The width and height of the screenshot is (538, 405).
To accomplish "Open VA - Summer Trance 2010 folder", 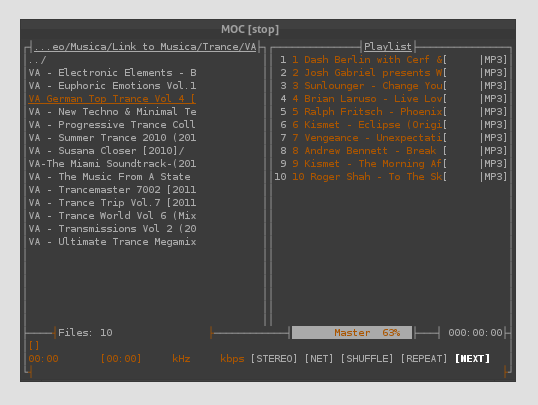I will (112, 138).
